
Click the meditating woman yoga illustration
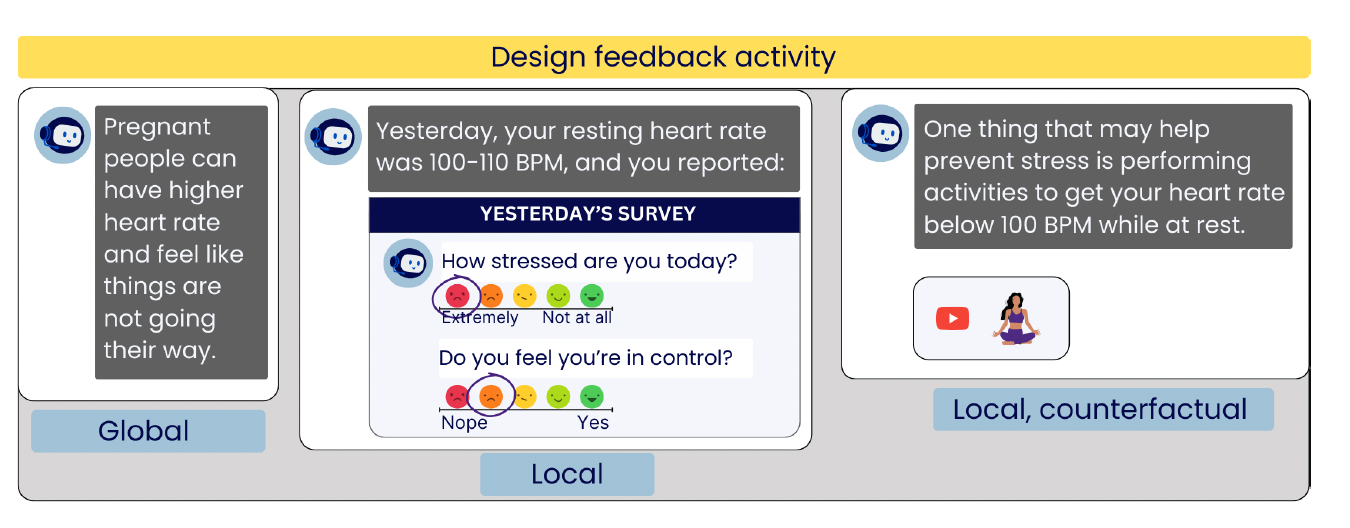click(1018, 319)
